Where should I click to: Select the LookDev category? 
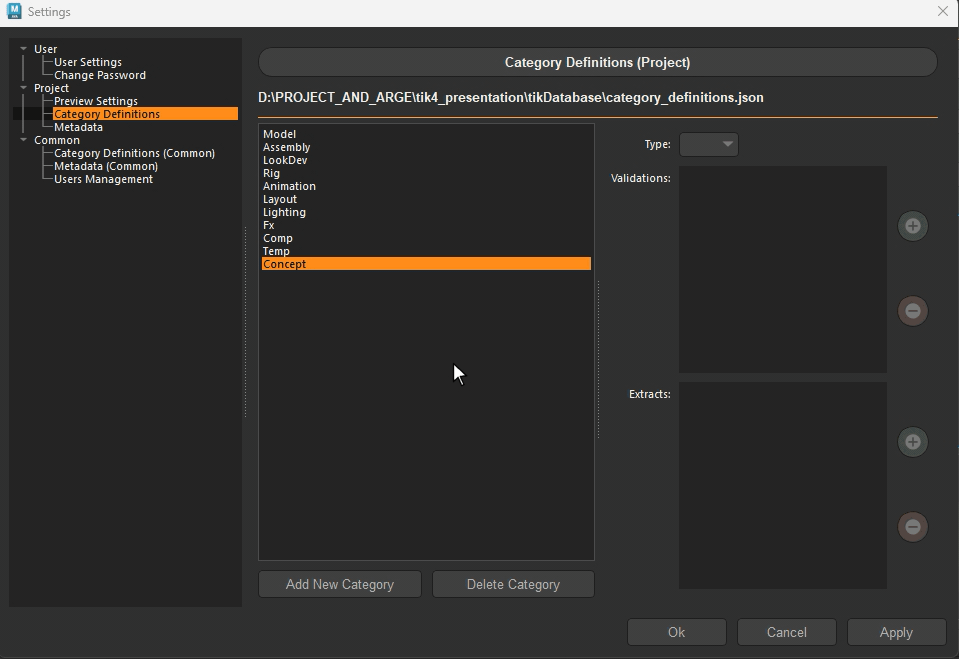click(426, 160)
